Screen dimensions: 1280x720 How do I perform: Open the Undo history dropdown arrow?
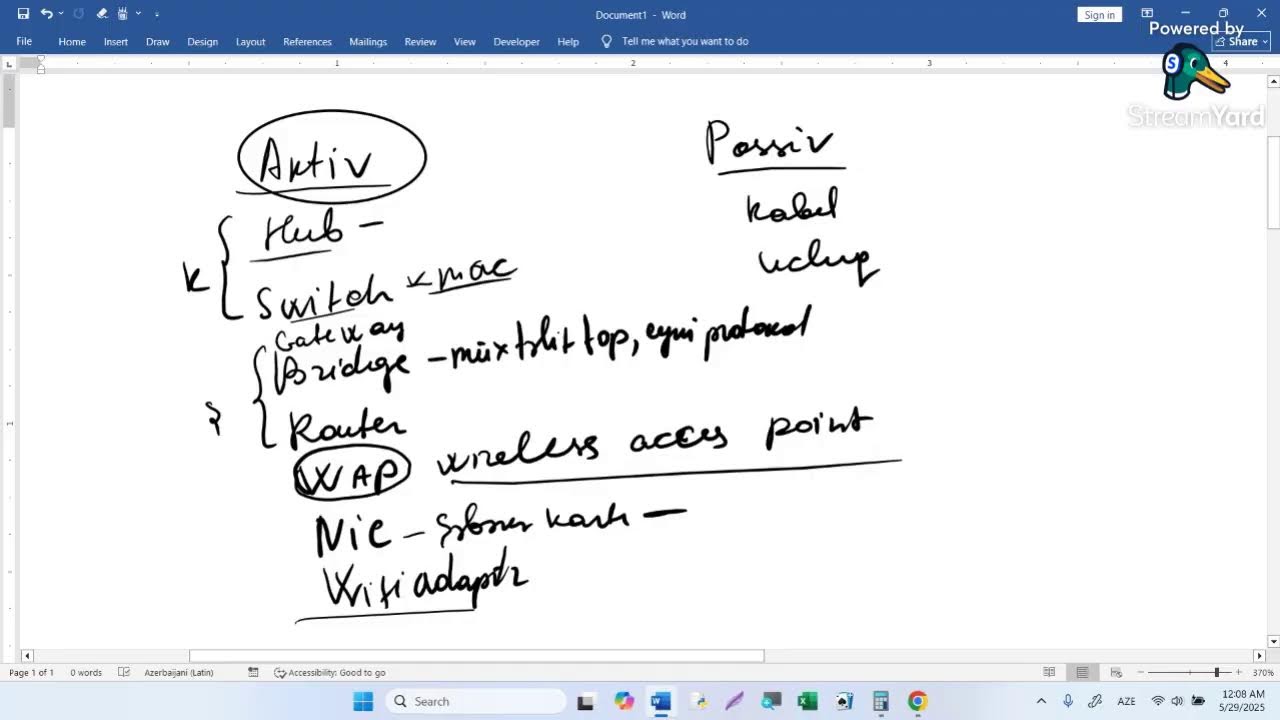tap(61, 14)
